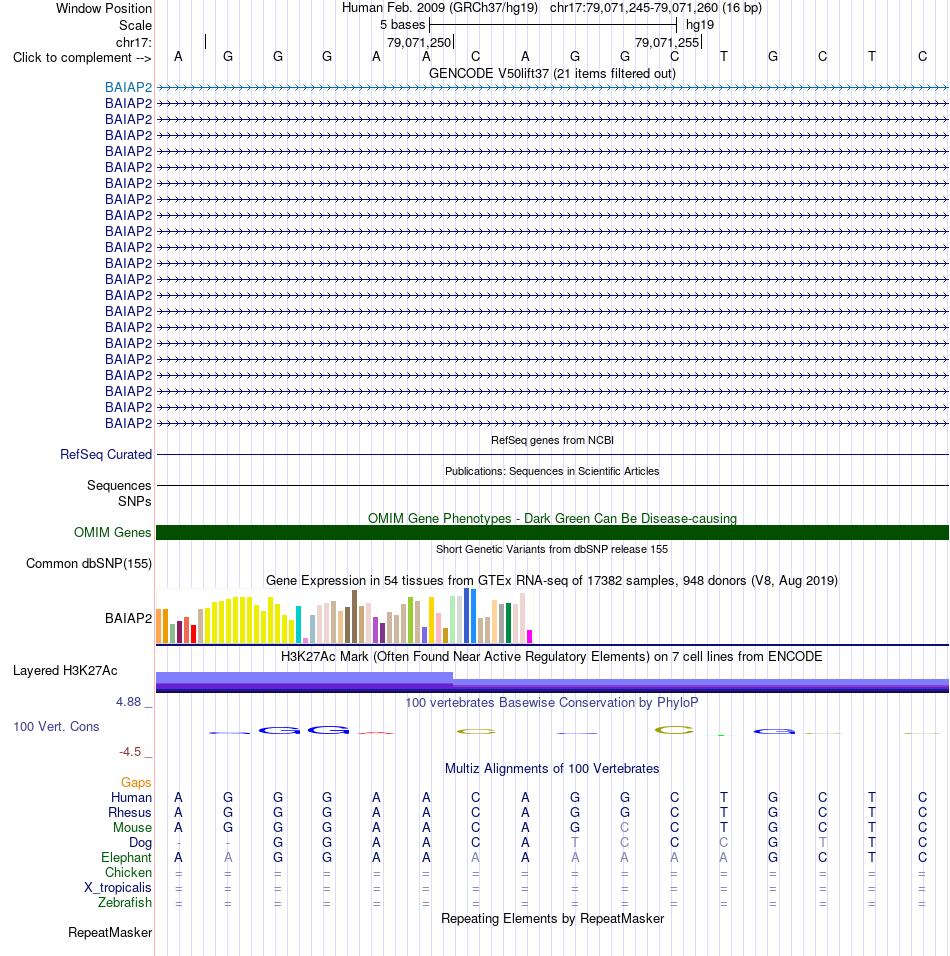The image size is (950, 956).
Task: Select the Human alignment row label
Action: tap(131, 797)
